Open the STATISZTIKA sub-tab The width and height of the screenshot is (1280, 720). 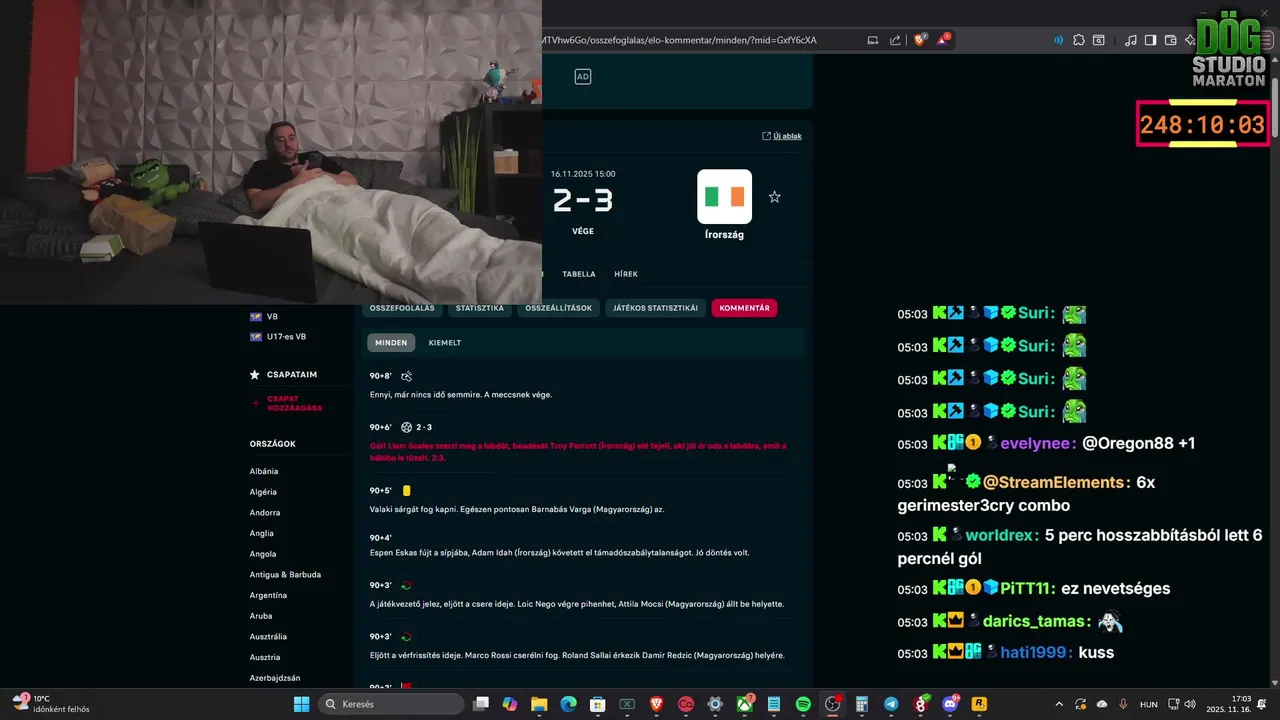click(x=480, y=308)
